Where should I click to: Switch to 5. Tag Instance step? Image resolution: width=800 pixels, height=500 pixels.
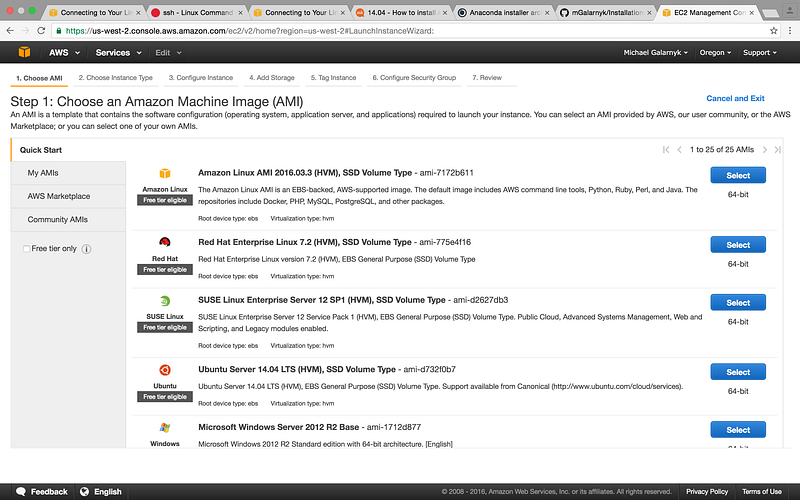click(334, 78)
